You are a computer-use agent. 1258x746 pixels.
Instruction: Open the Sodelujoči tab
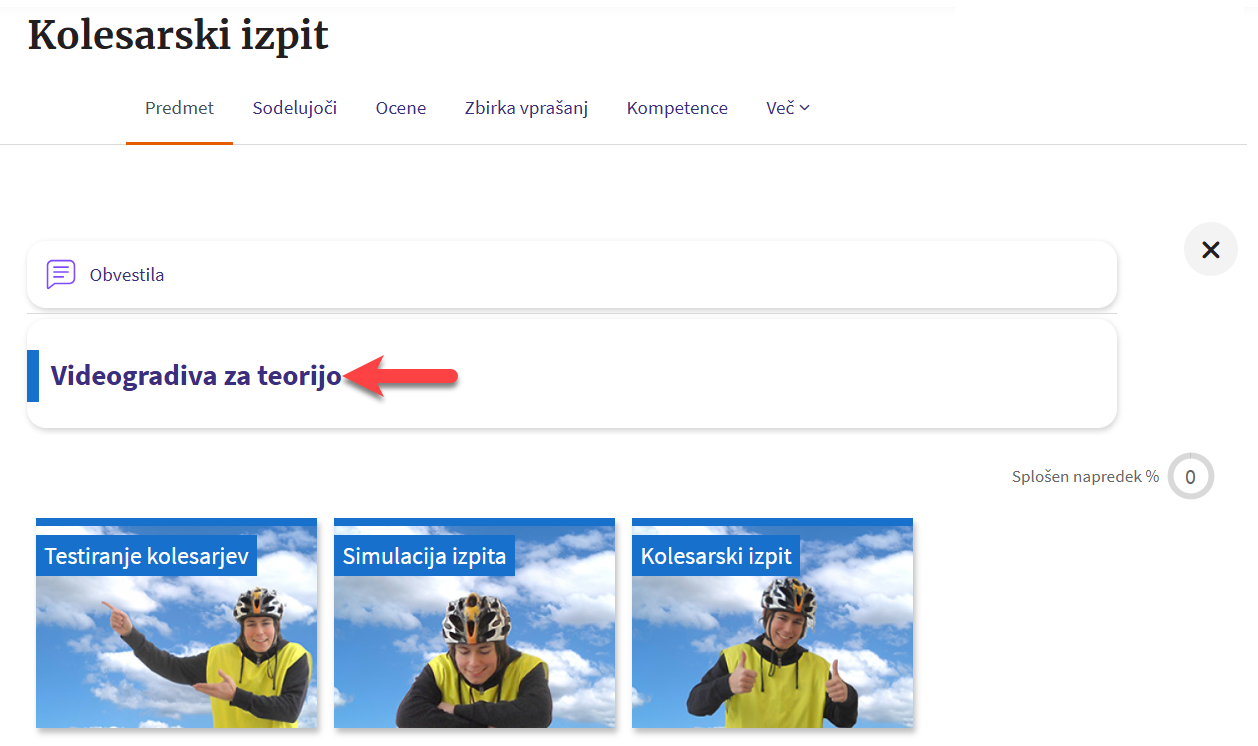pos(294,108)
